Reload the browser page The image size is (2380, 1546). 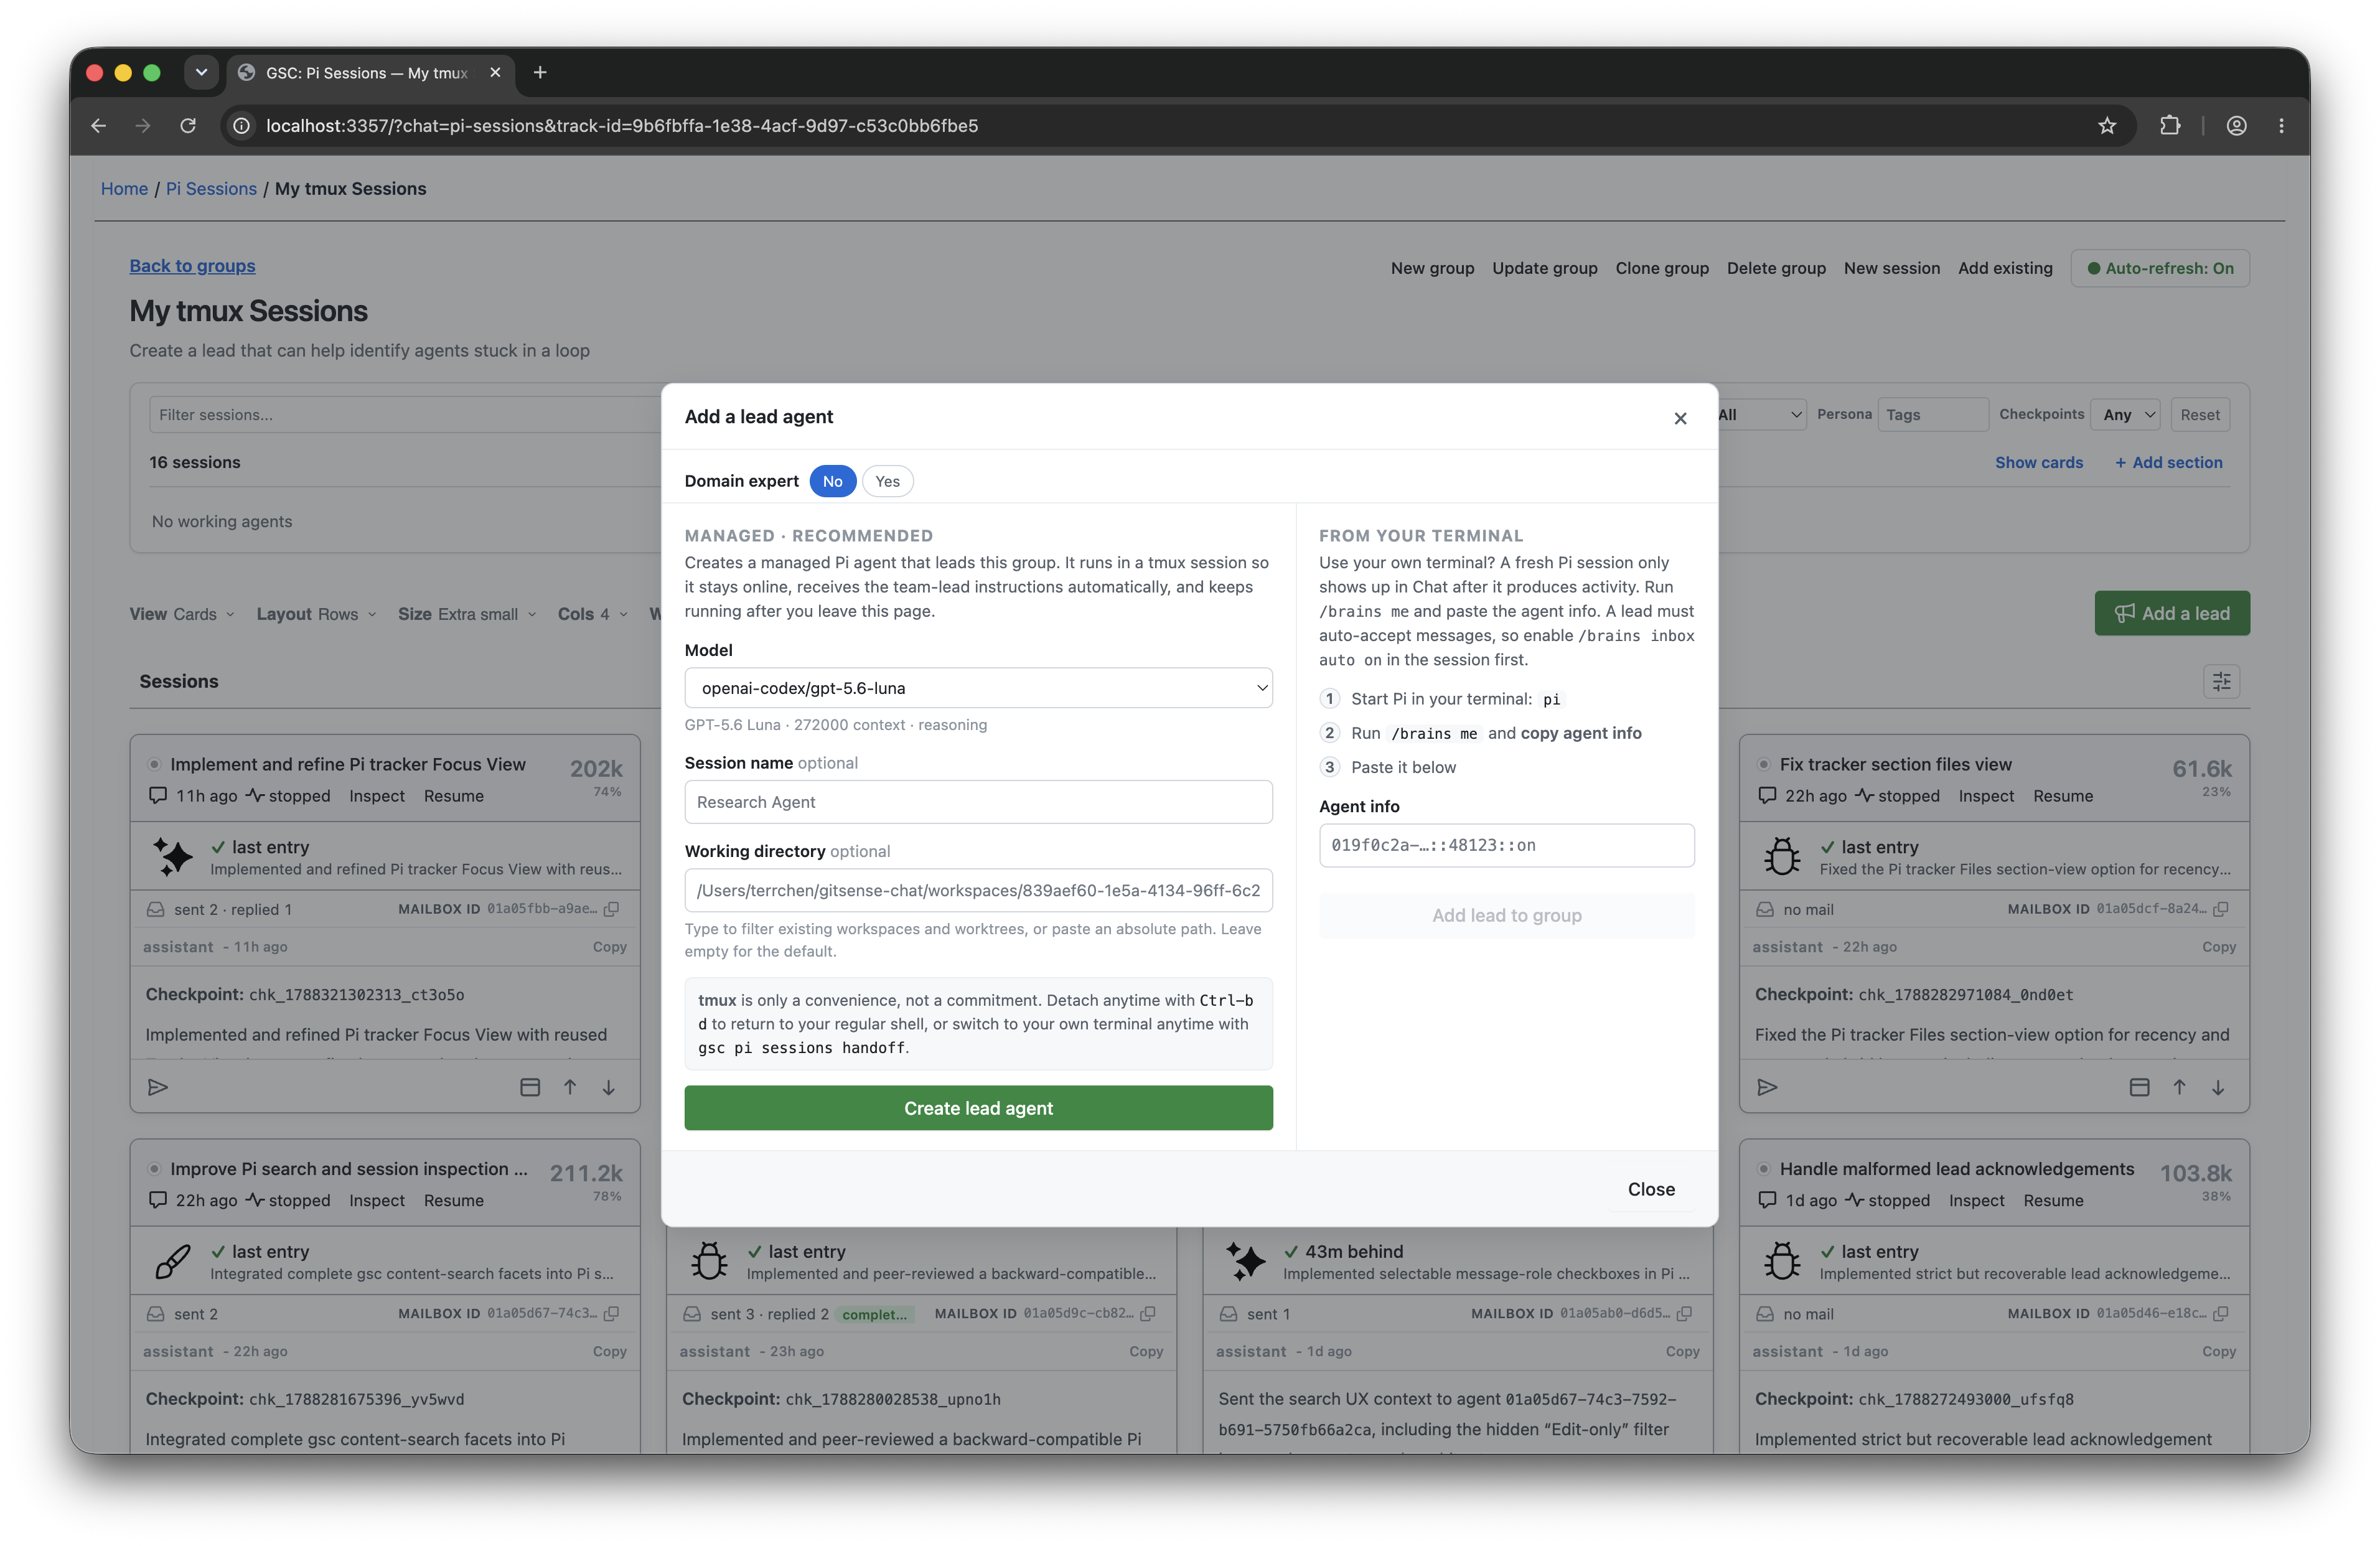(187, 126)
